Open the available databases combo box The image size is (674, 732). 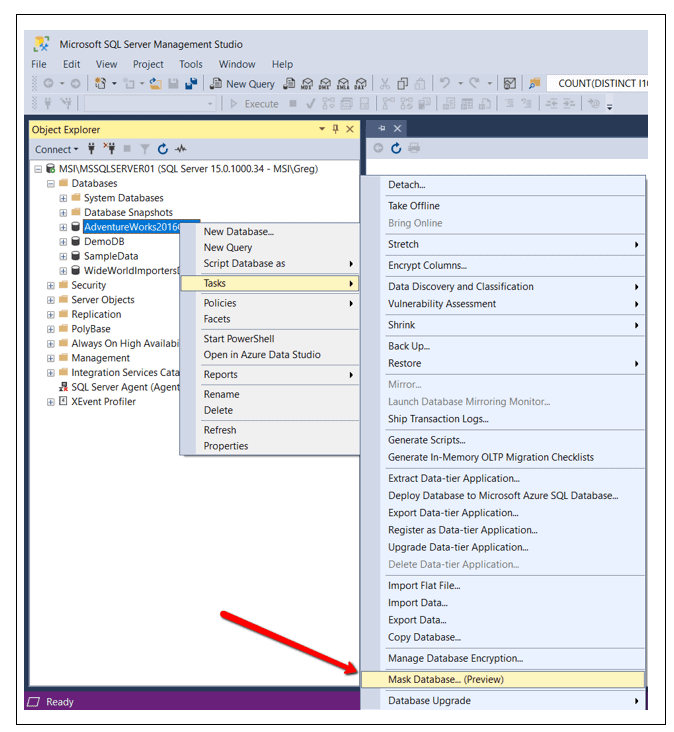coord(150,104)
